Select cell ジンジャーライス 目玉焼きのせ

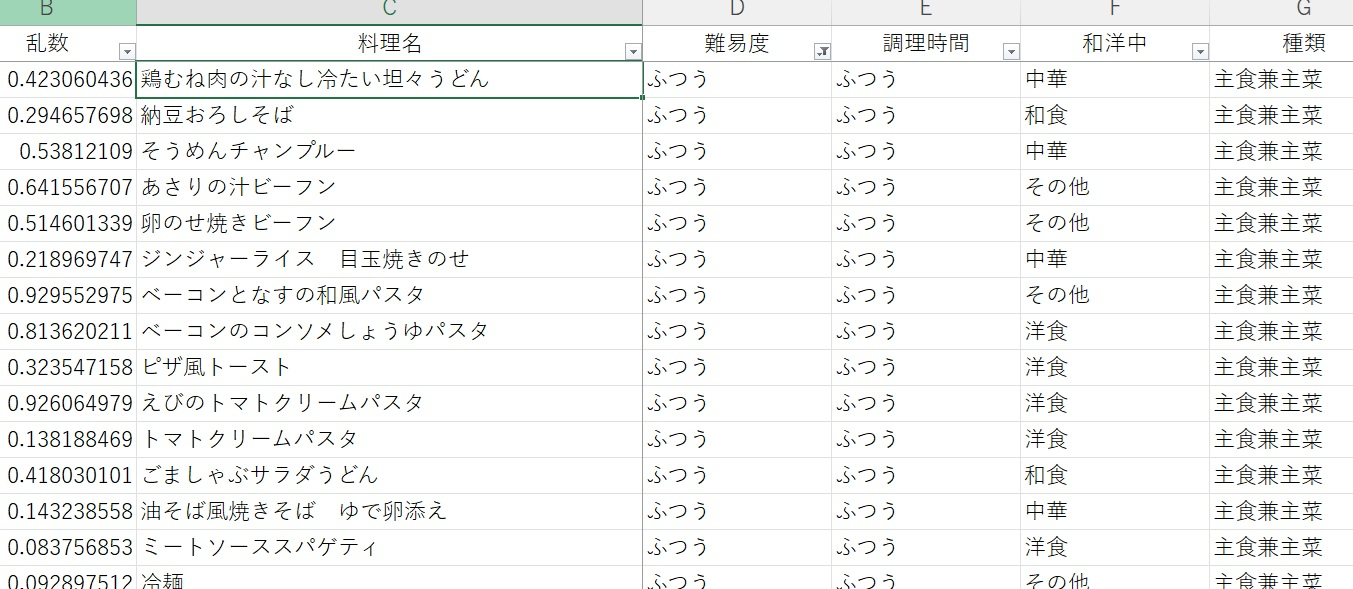pos(390,260)
